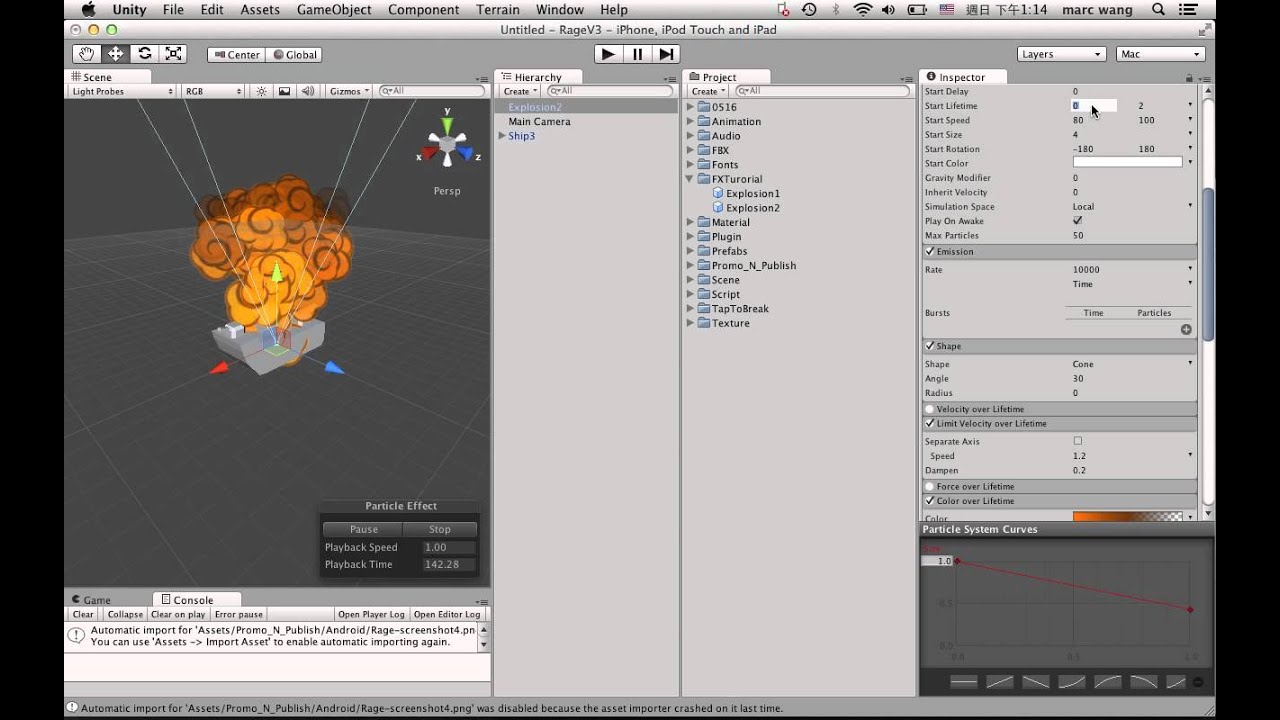Click the scene orientation gizmo cube
Viewport: 1280px width, 720px height.
pyautogui.click(x=447, y=146)
